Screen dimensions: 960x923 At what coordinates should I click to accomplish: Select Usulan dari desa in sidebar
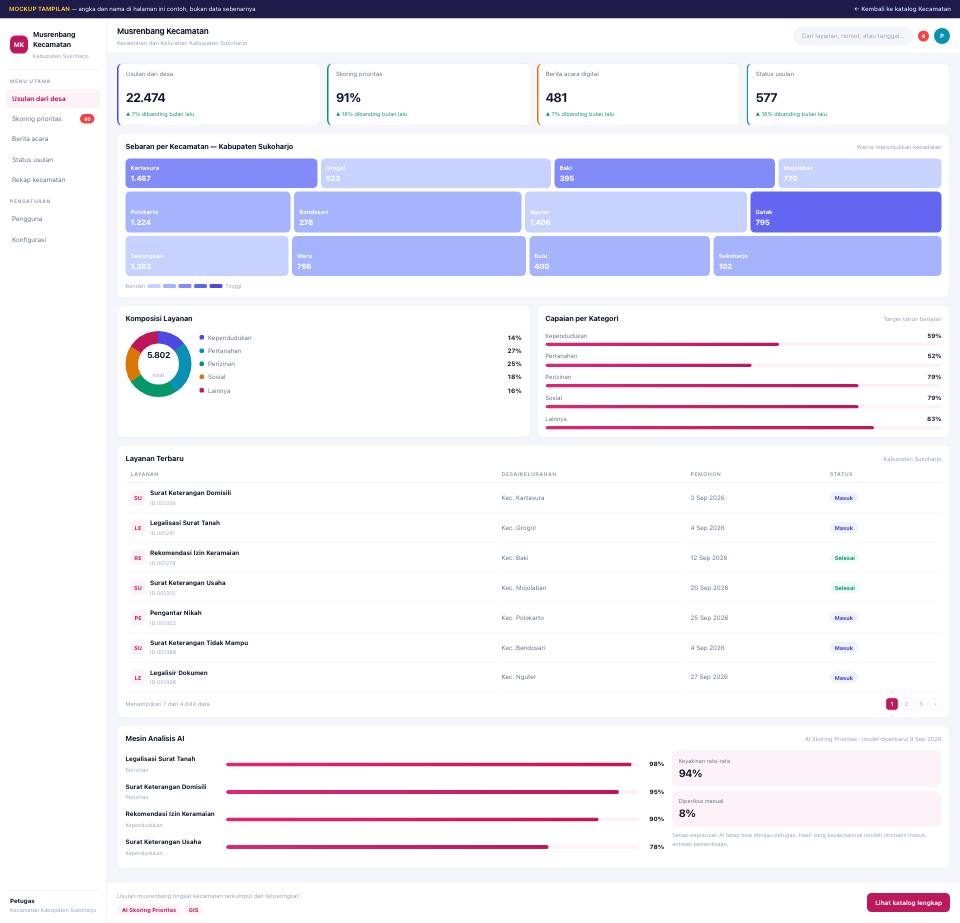click(x=53, y=99)
